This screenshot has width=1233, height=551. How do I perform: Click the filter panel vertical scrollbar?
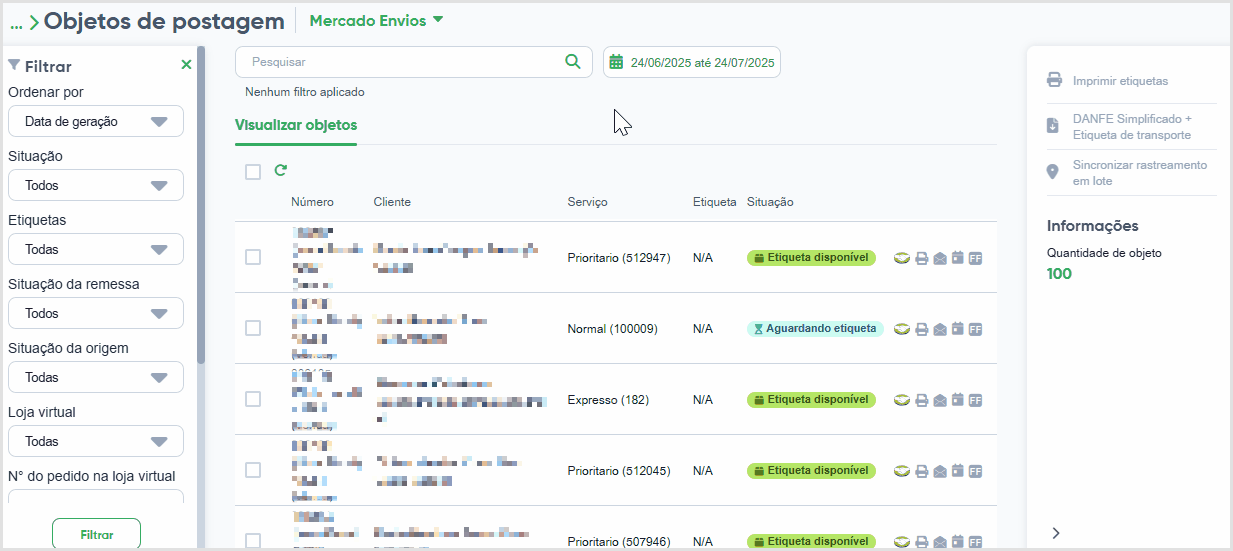tap(201, 205)
